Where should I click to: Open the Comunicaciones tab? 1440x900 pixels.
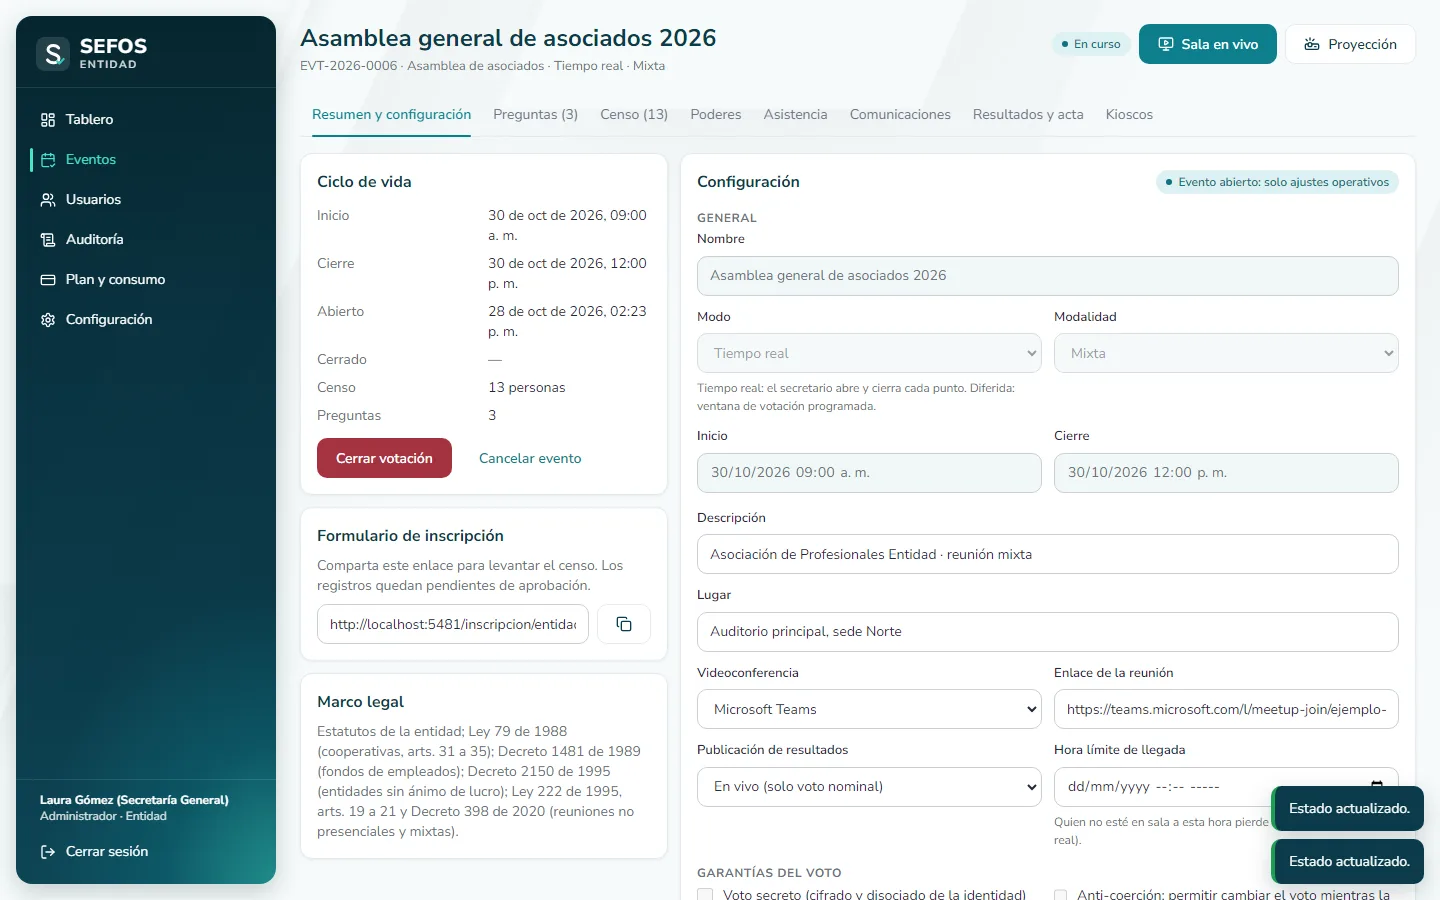click(x=900, y=115)
